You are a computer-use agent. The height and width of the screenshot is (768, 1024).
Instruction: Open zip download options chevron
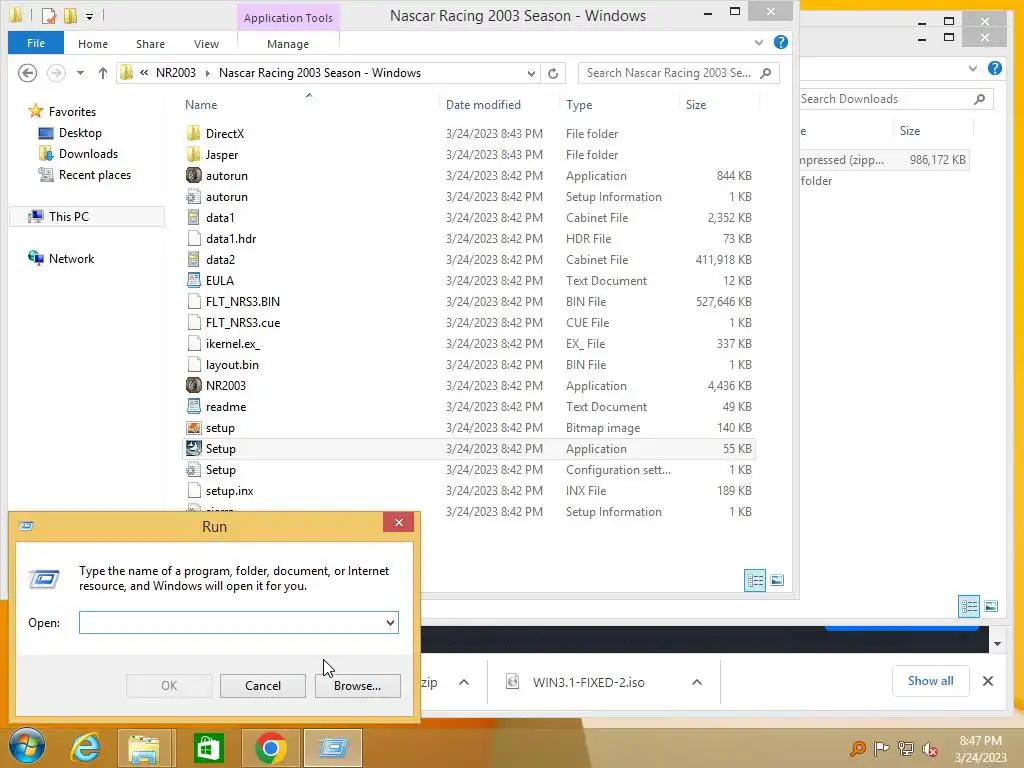coord(464,682)
